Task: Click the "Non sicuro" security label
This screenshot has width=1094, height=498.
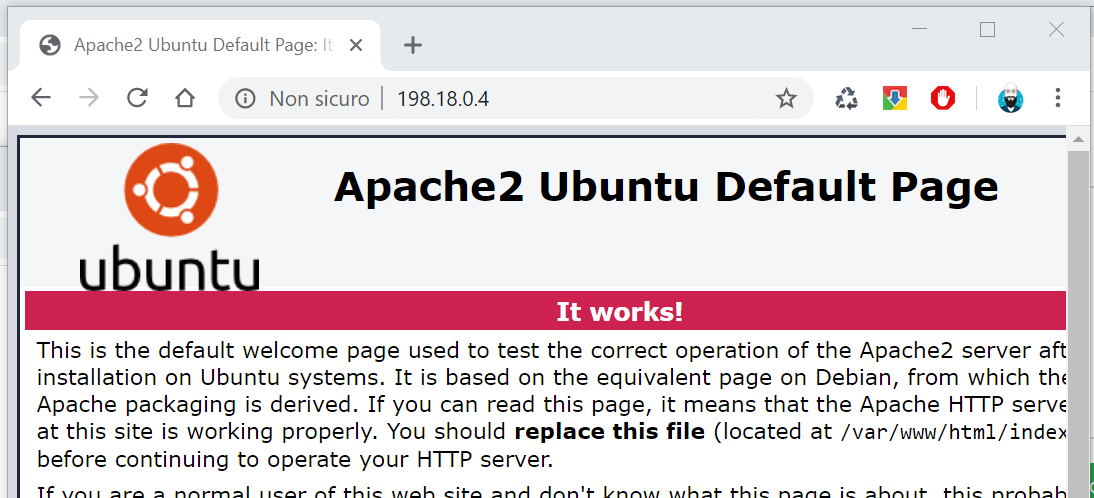Action: pos(319,98)
